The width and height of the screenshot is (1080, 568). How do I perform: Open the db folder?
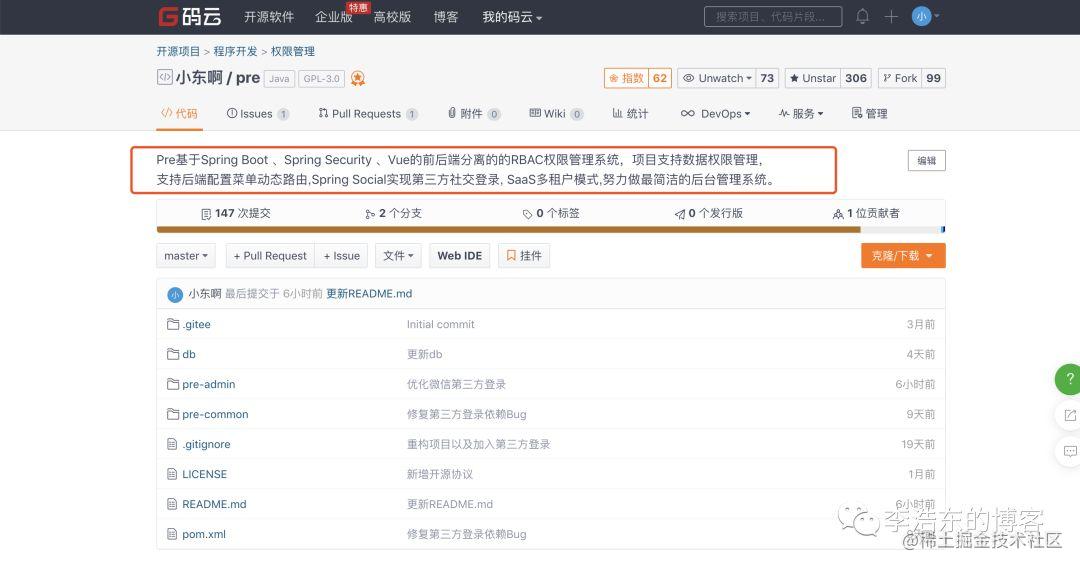tap(189, 354)
